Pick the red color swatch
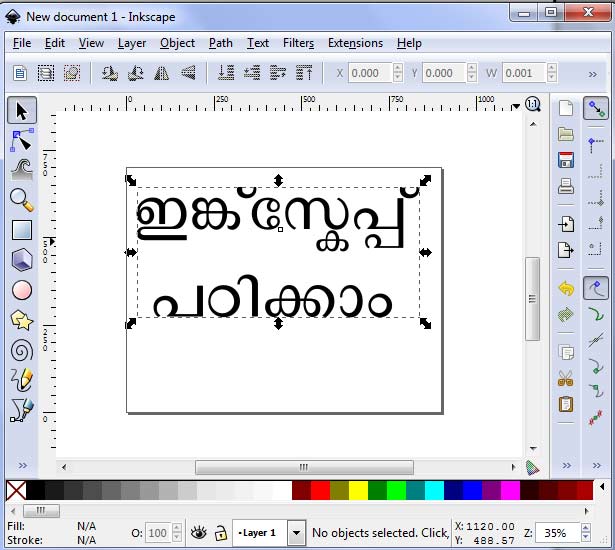615x550 pixels. (x=320, y=490)
